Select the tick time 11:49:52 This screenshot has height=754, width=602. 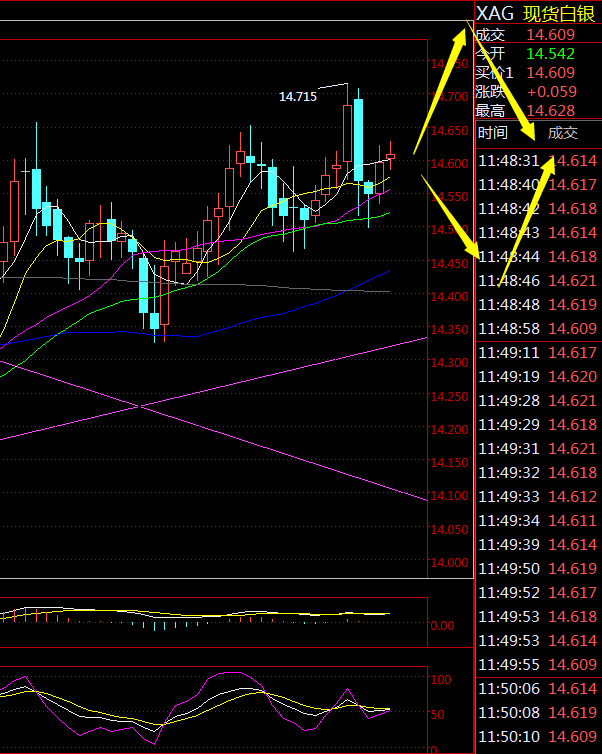(509, 592)
